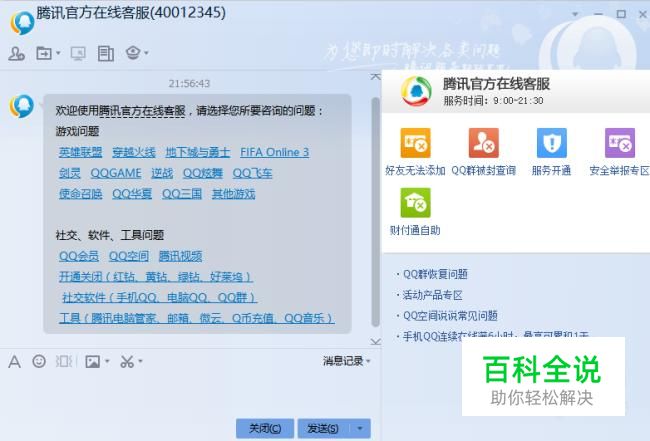Click the window shake icon
The height and width of the screenshot is (441, 650).
coord(64,361)
